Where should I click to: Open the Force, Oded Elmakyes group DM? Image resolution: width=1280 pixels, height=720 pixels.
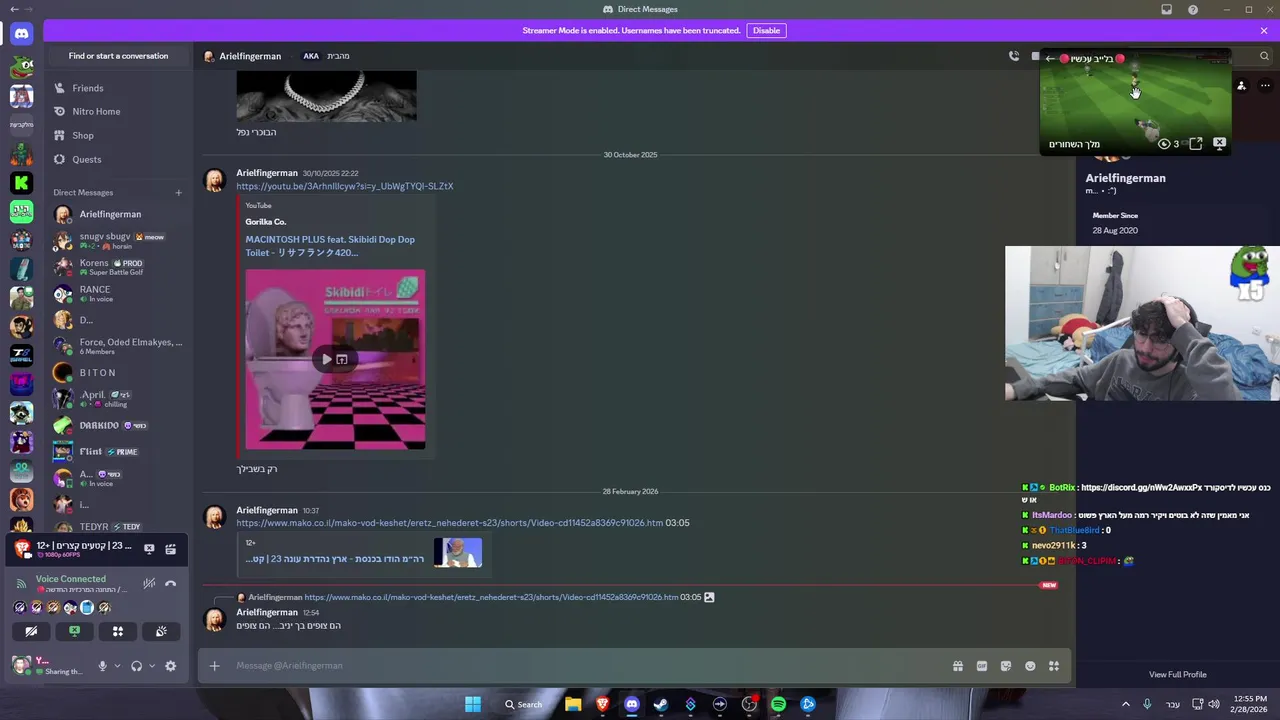click(x=118, y=346)
